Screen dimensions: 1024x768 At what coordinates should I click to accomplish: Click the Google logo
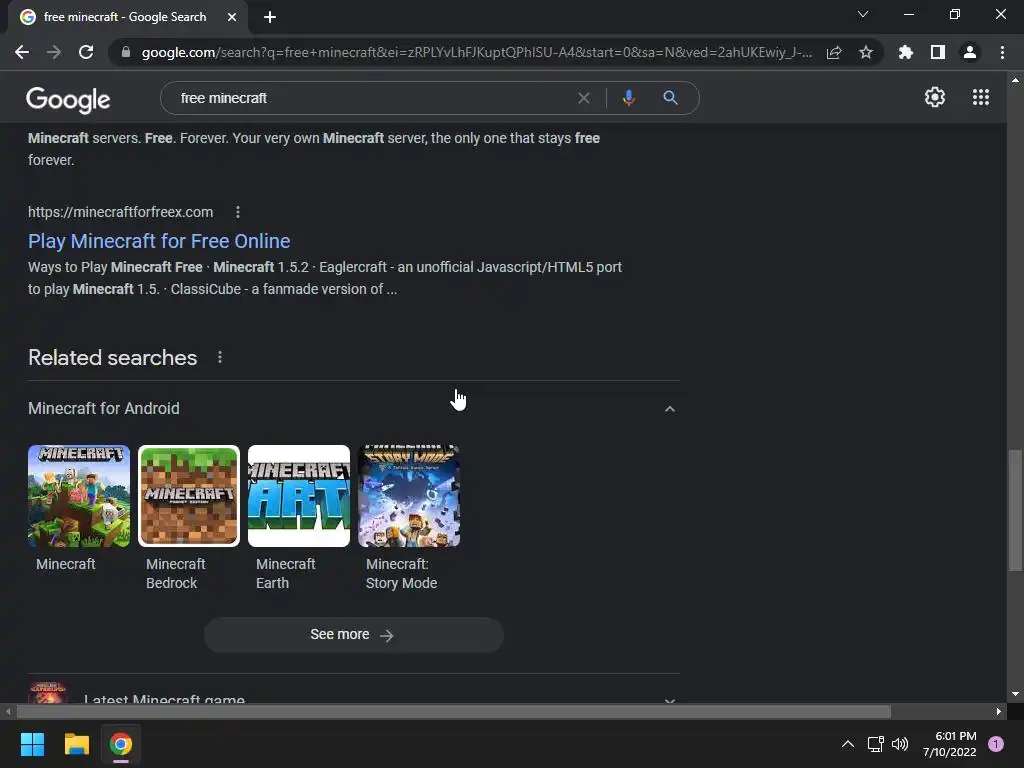(68, 99)
